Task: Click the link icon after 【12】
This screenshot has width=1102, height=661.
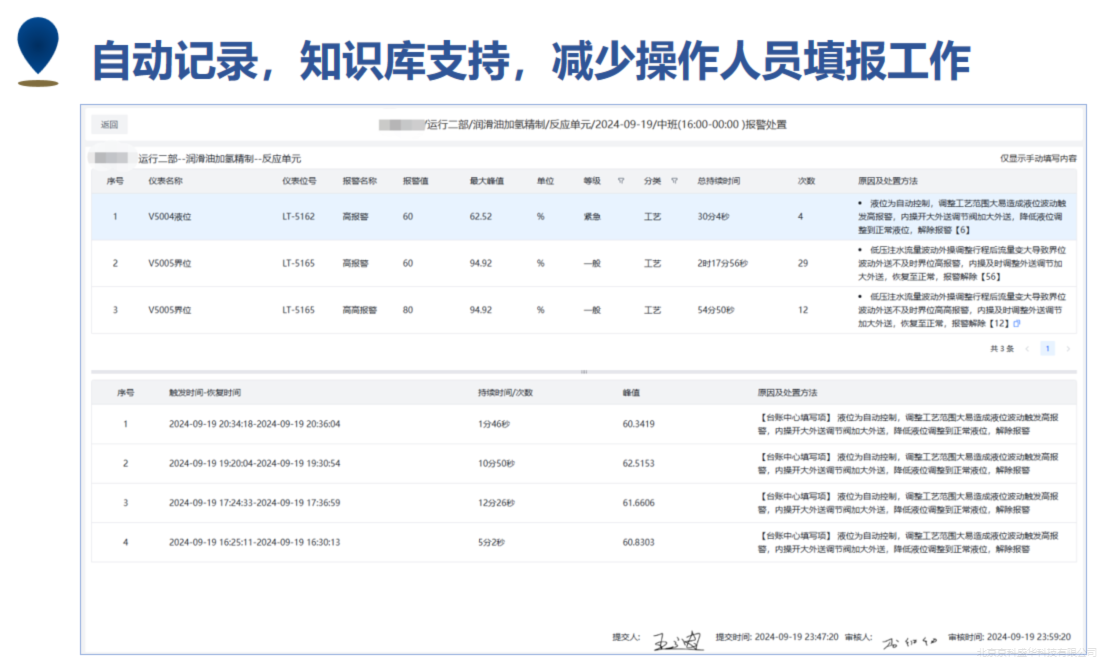Action: pos(1016,324)
